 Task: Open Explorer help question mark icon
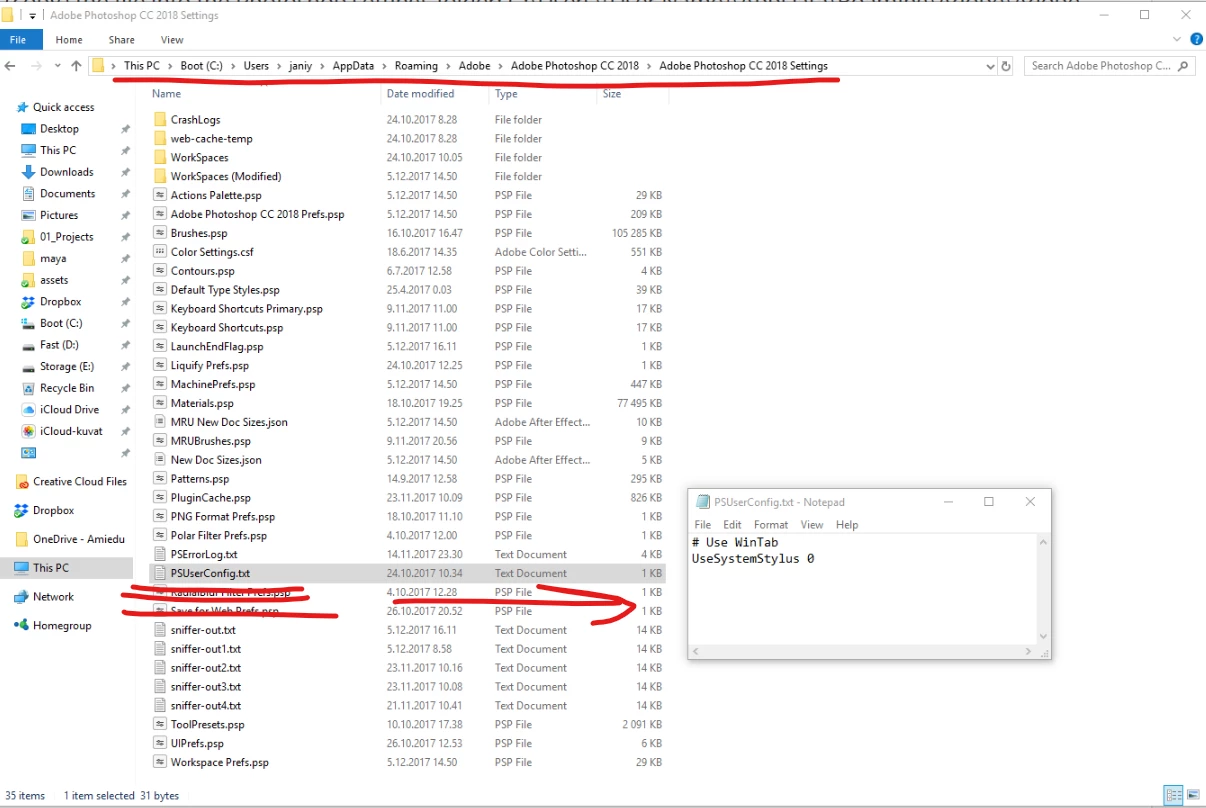(1197, 40)
